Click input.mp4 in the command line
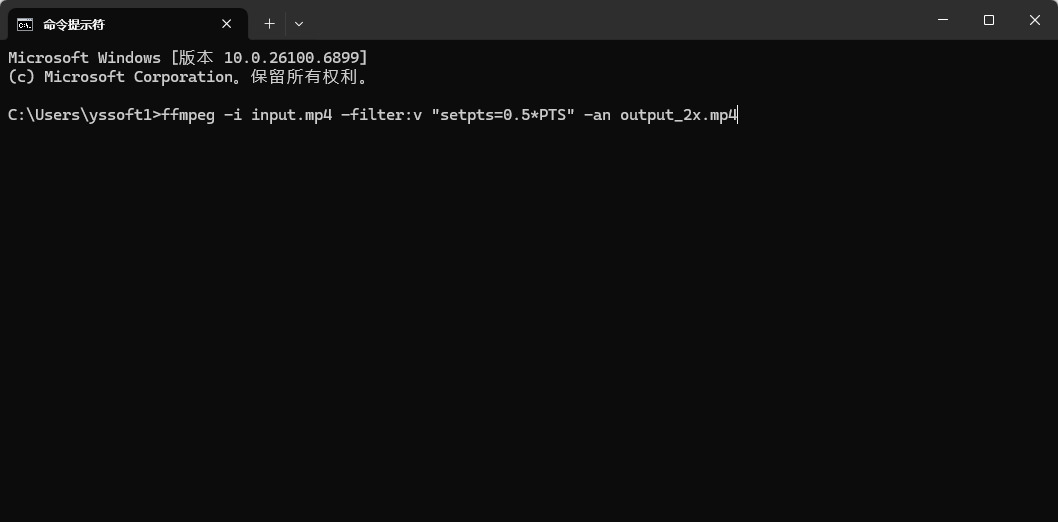 pos(291,115)
